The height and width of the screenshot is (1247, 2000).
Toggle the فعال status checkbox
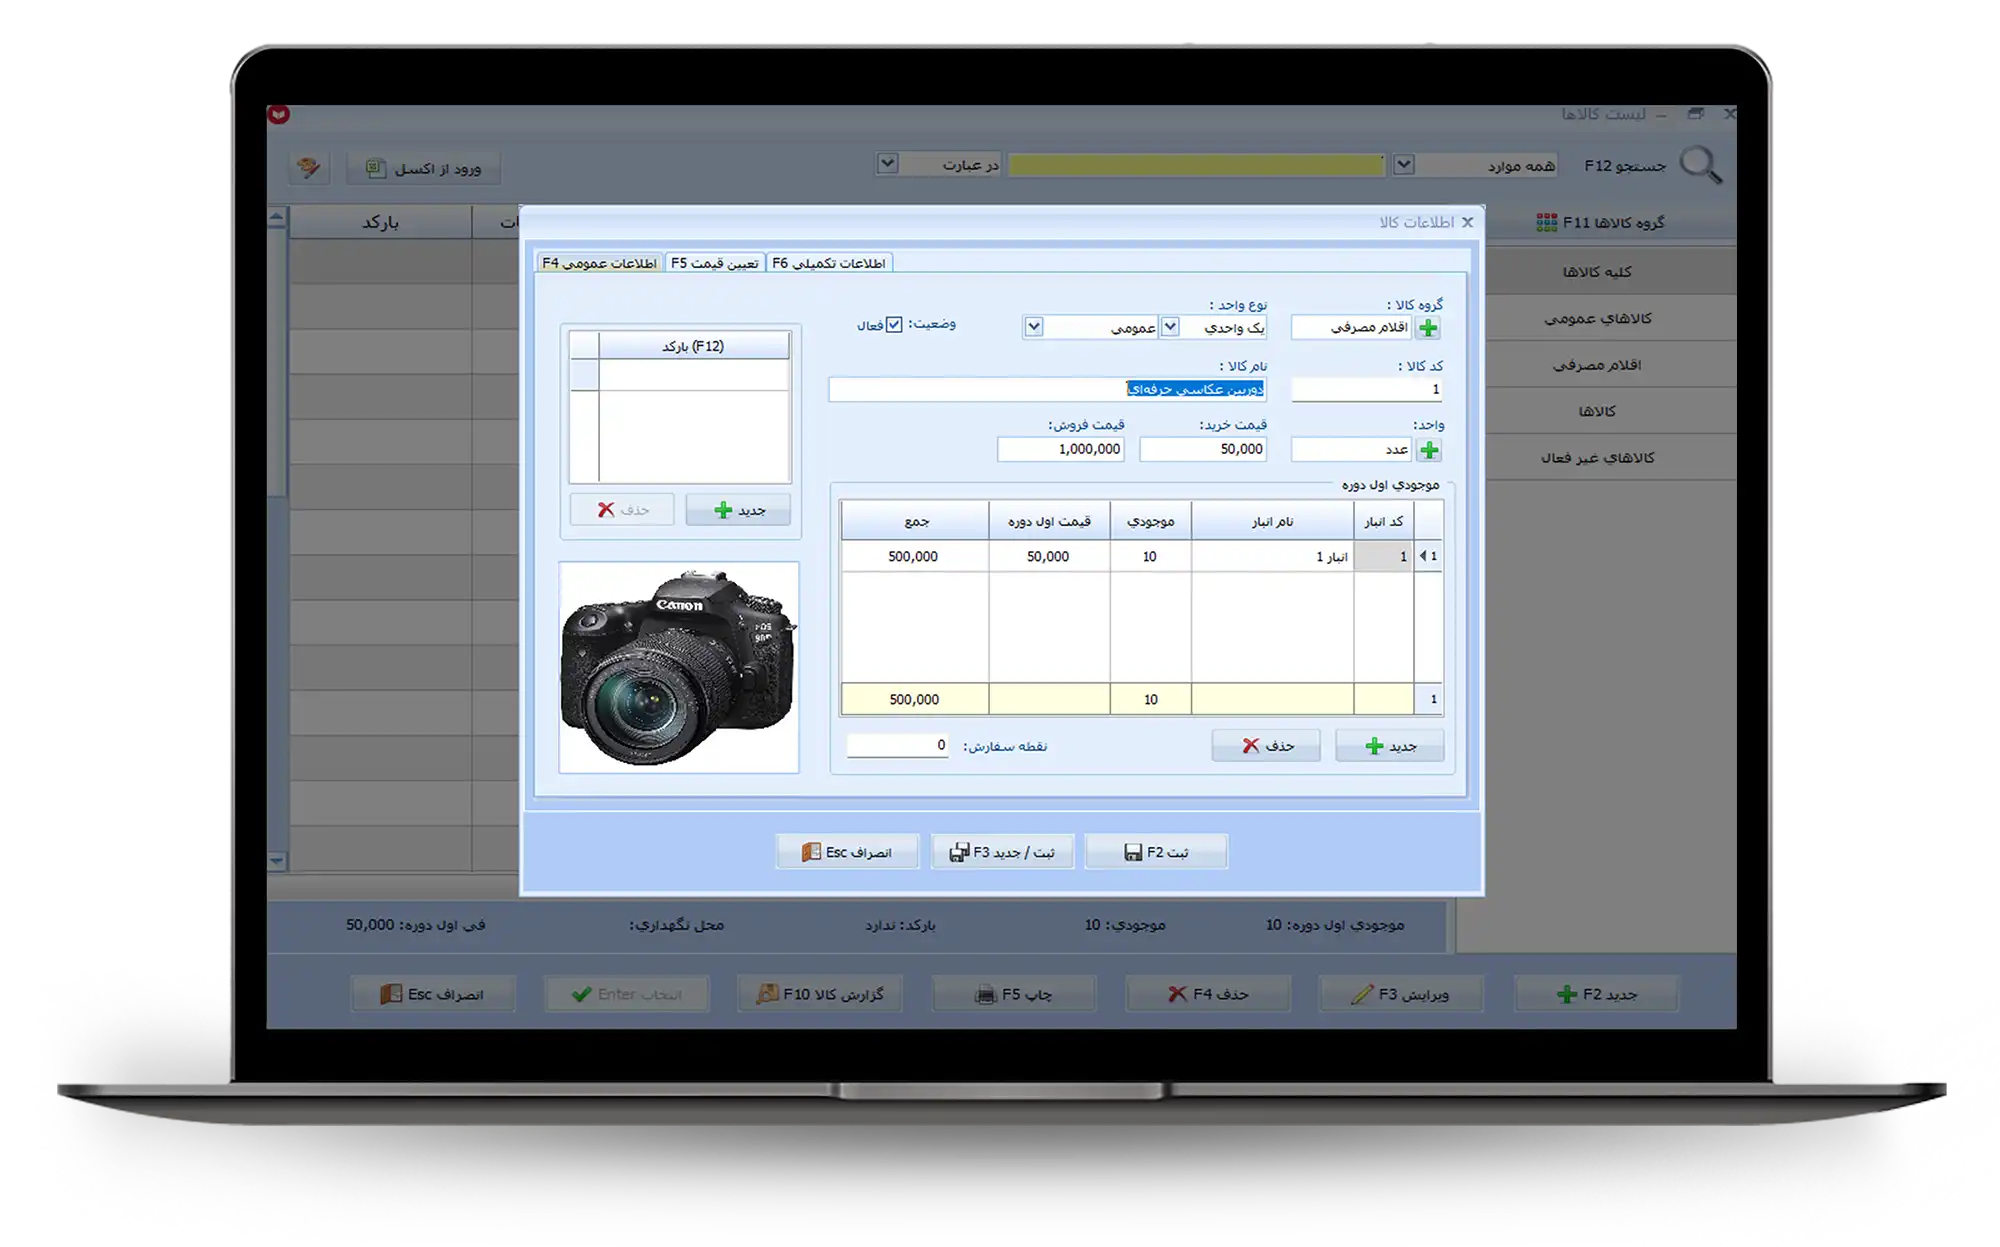pyautogui.click(x=894, y=325)
